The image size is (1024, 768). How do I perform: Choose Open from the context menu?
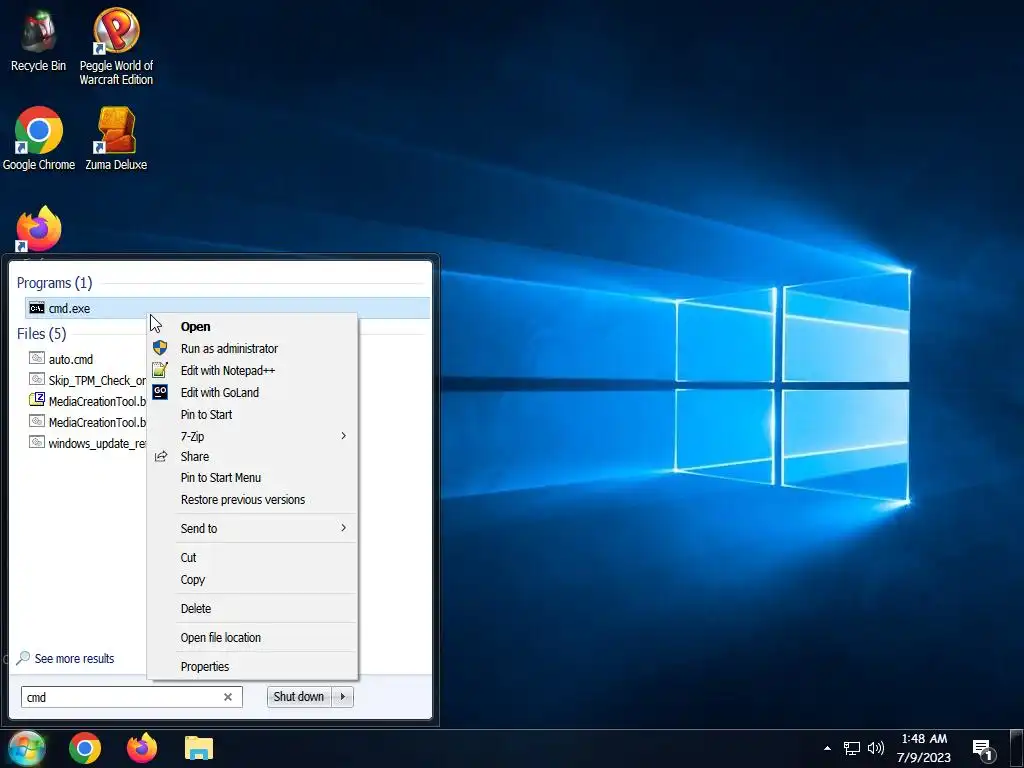point(253,327)
